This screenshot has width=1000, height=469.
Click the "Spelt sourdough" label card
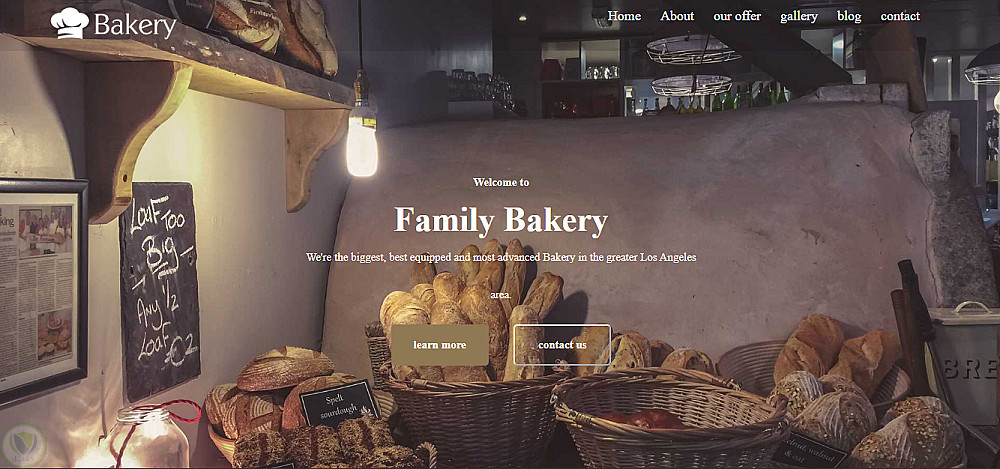point(339,403)
